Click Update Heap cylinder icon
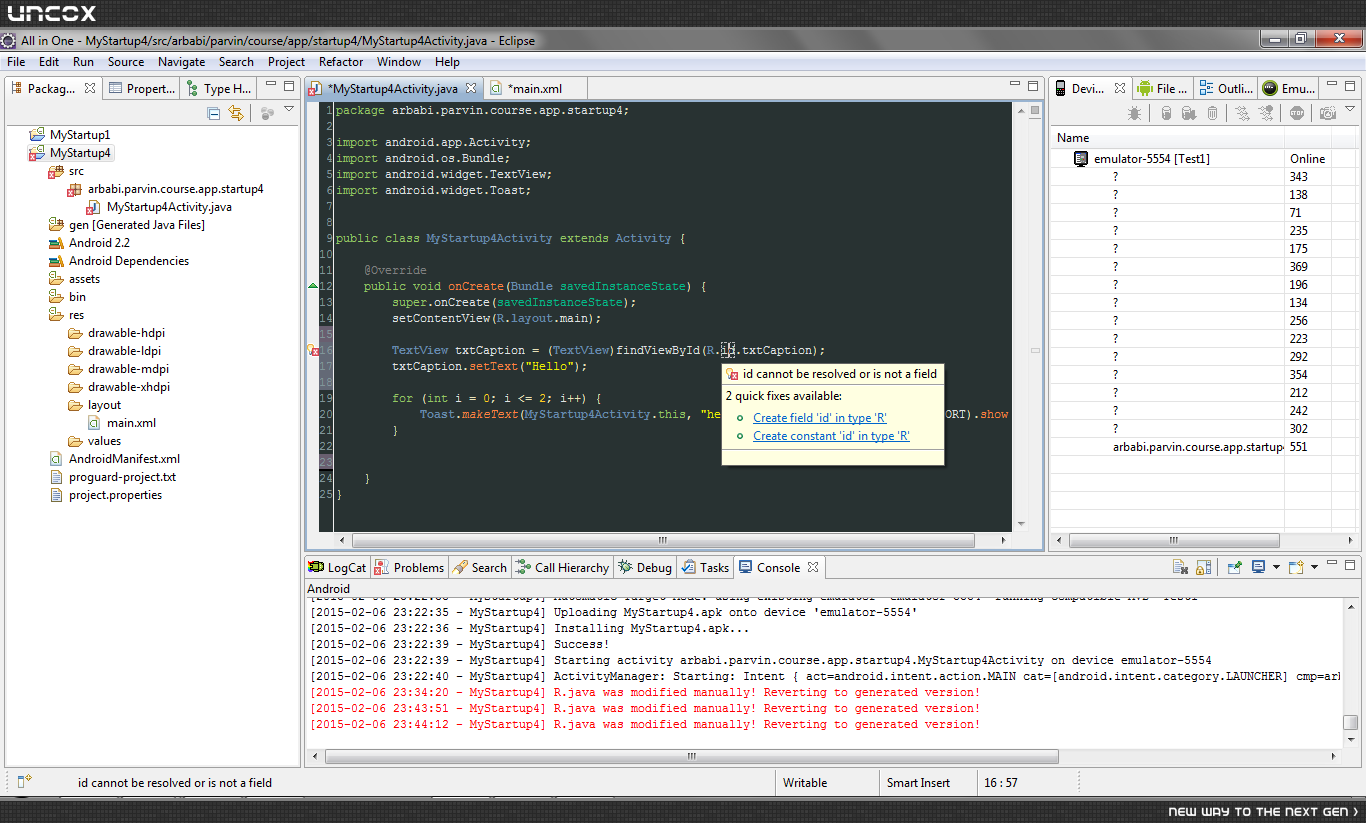Viewport: 1366px width, 823px height. click(1166, 114)
